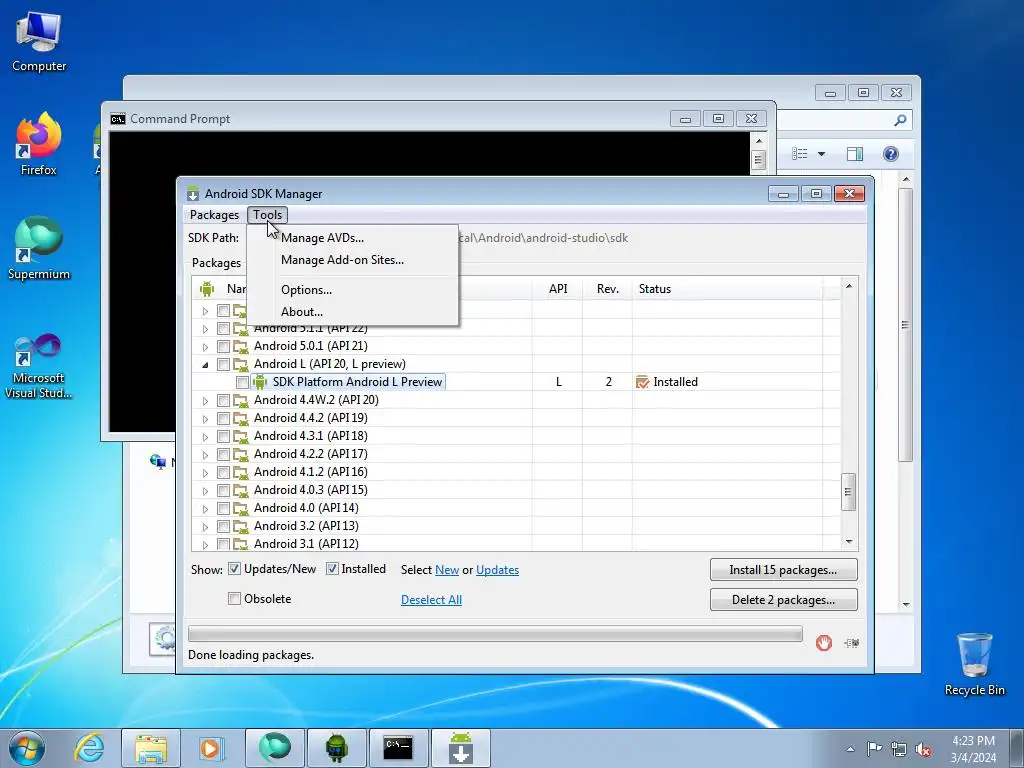Select About in the Tools menu
This screenshot has height=768, width=1024.
click(302, 312)
